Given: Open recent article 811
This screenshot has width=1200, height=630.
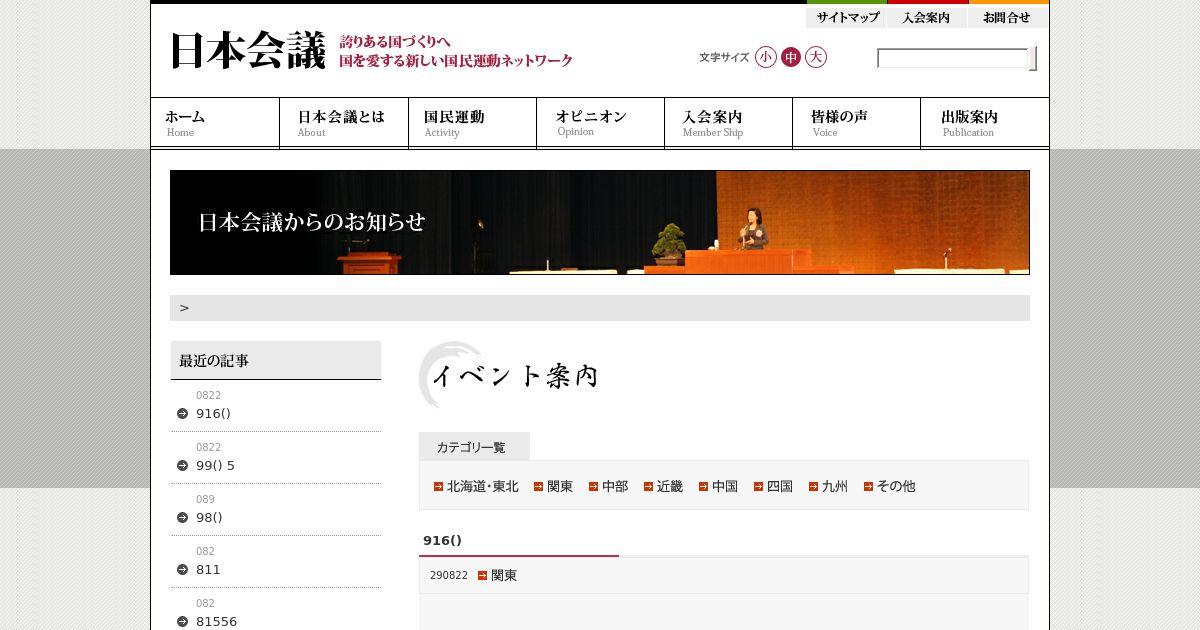Looking at the screenshot, I should click(x=208, y=569).
